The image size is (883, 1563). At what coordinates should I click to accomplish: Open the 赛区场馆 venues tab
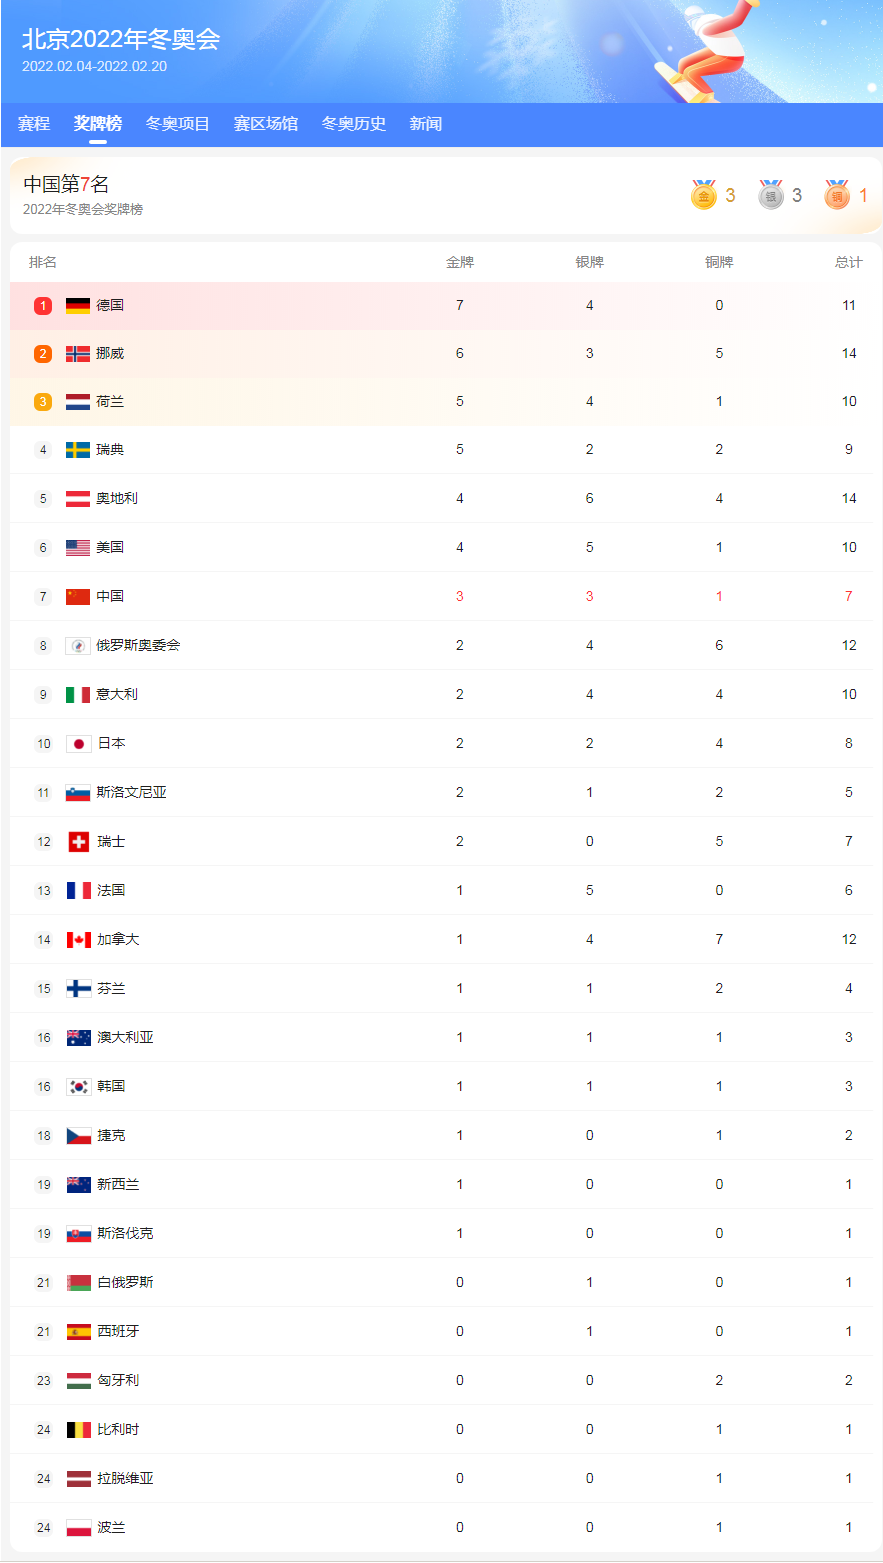266,124
